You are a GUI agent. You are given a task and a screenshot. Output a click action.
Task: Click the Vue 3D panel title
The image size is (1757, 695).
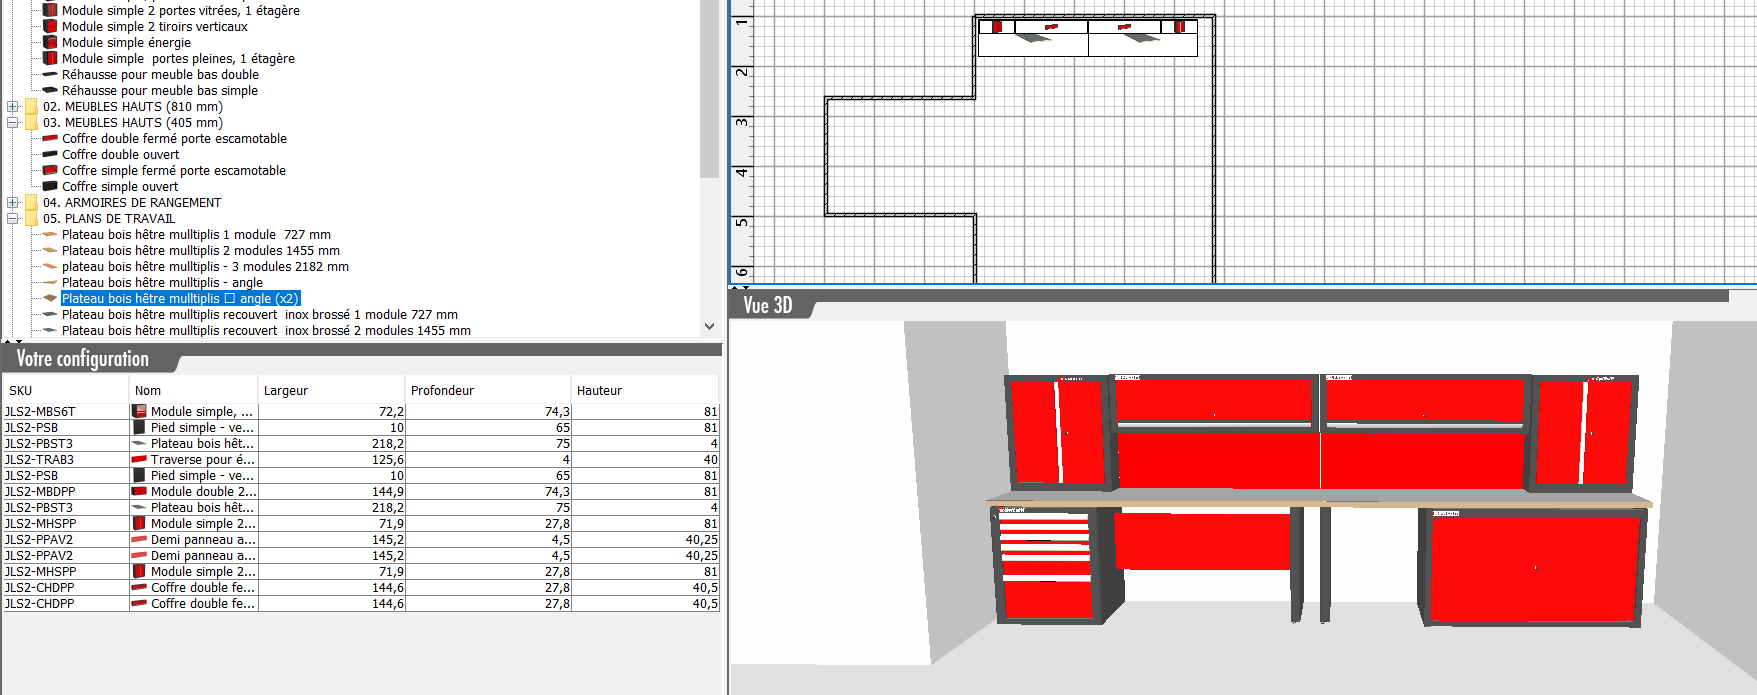click(x=768, y=305)
